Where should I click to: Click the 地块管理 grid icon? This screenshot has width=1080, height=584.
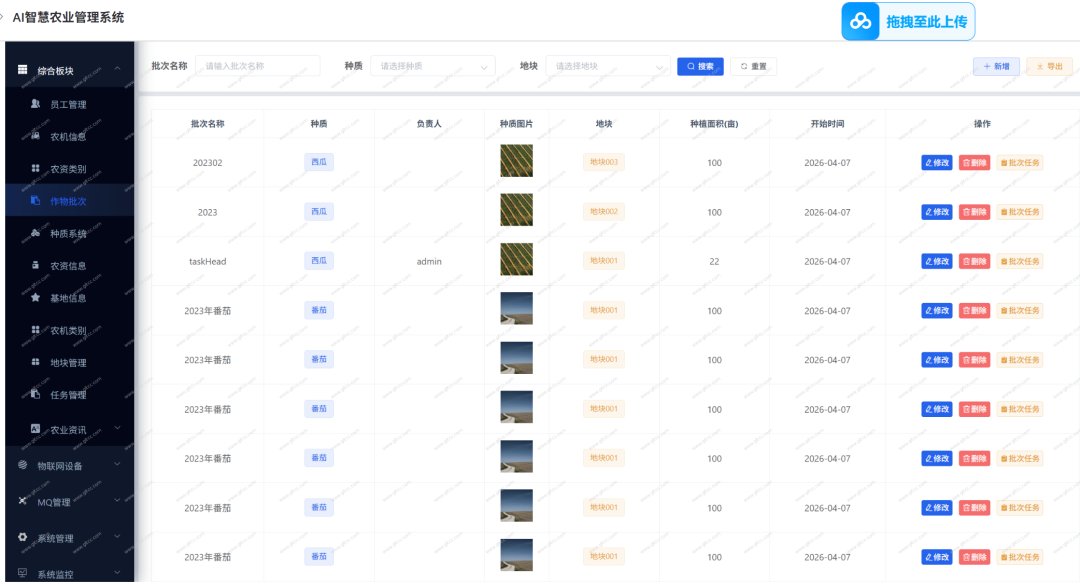[35, 362]
